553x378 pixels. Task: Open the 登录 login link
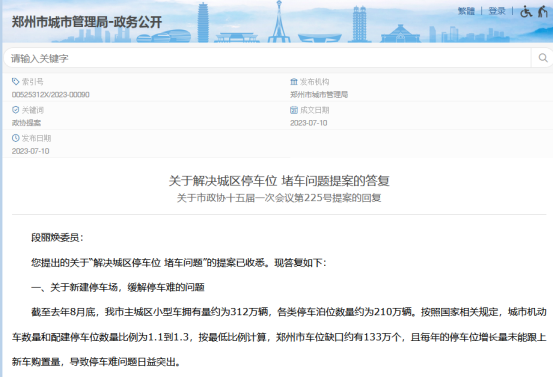pyautogui.click(x=497, y=11)
